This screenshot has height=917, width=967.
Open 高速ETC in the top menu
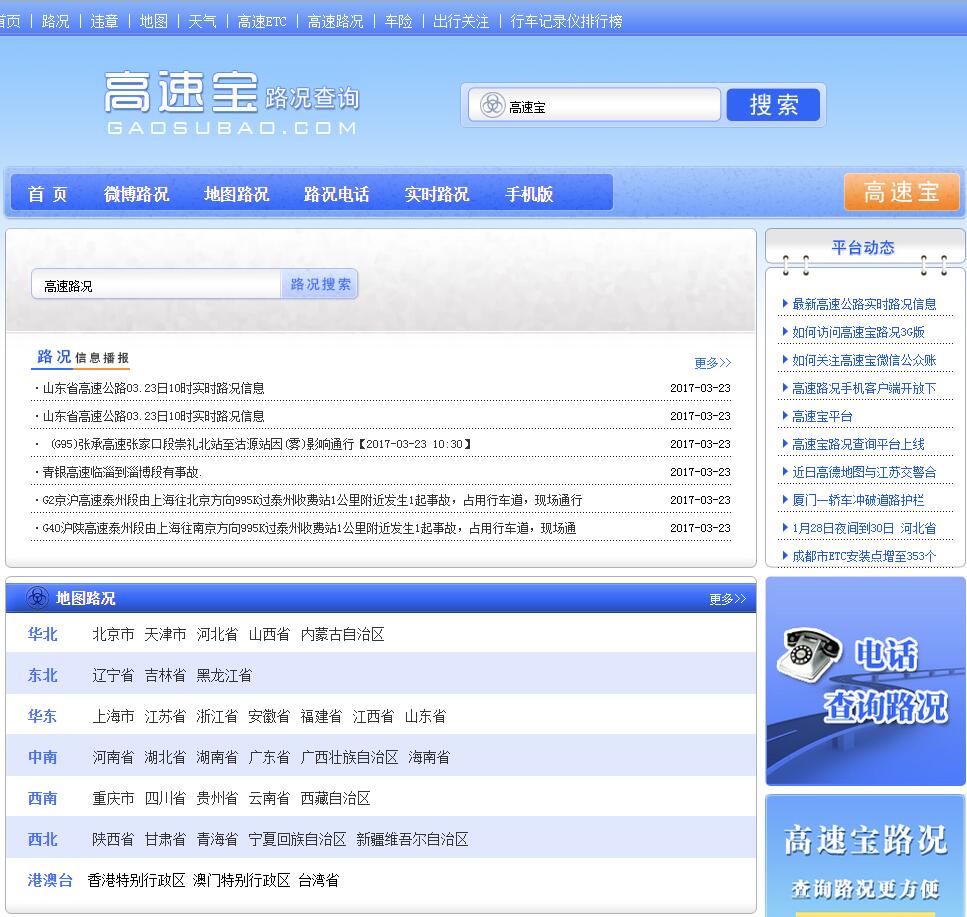262,21
